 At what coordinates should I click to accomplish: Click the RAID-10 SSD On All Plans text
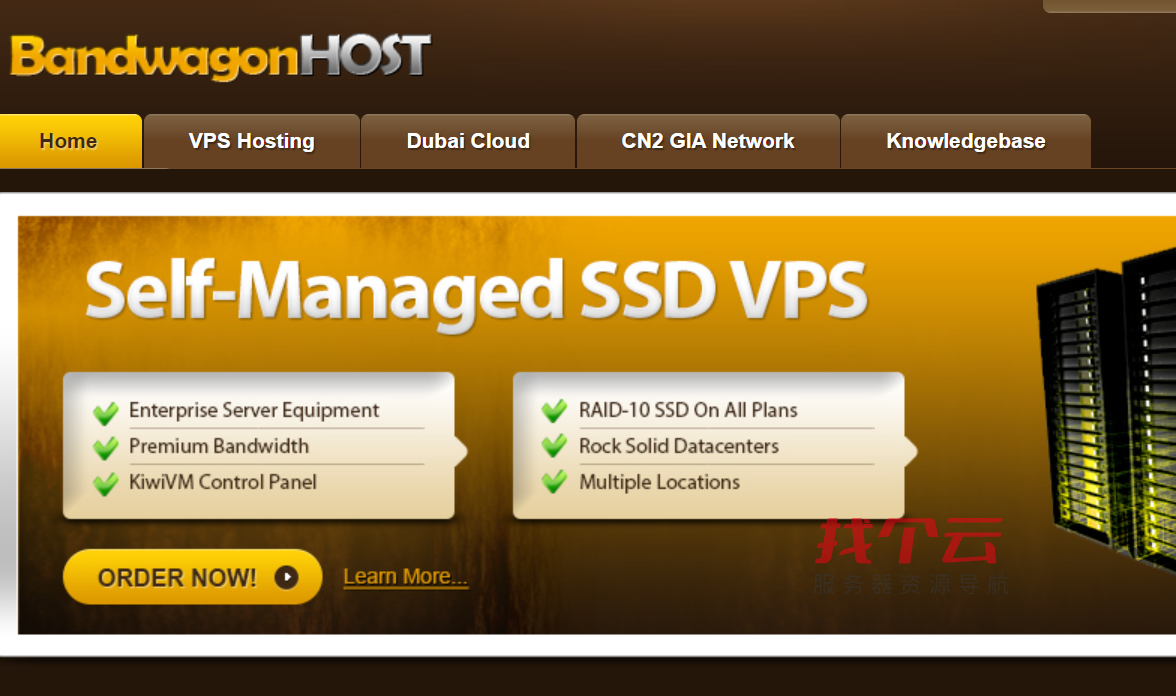688,410
